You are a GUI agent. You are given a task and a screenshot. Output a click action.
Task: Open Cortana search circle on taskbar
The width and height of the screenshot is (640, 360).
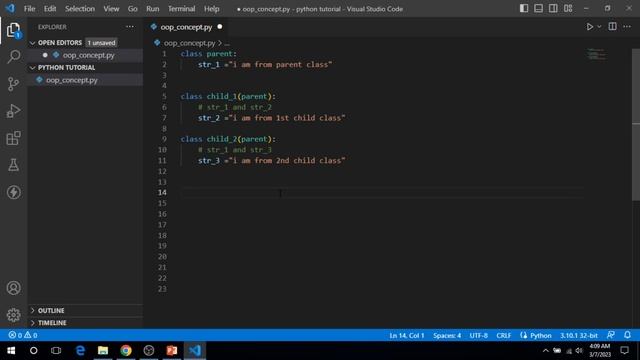pos(33,351)
